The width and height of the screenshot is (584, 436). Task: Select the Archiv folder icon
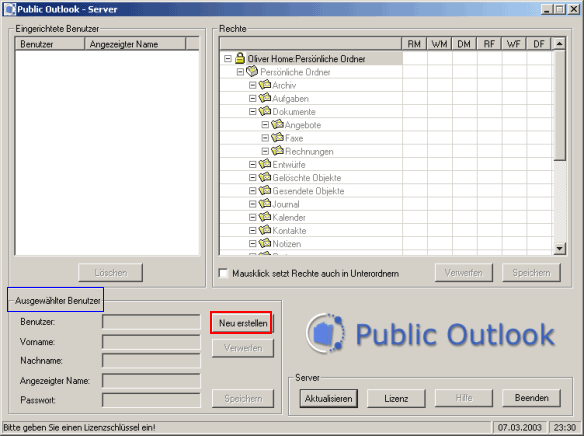(x=265, y=85)
